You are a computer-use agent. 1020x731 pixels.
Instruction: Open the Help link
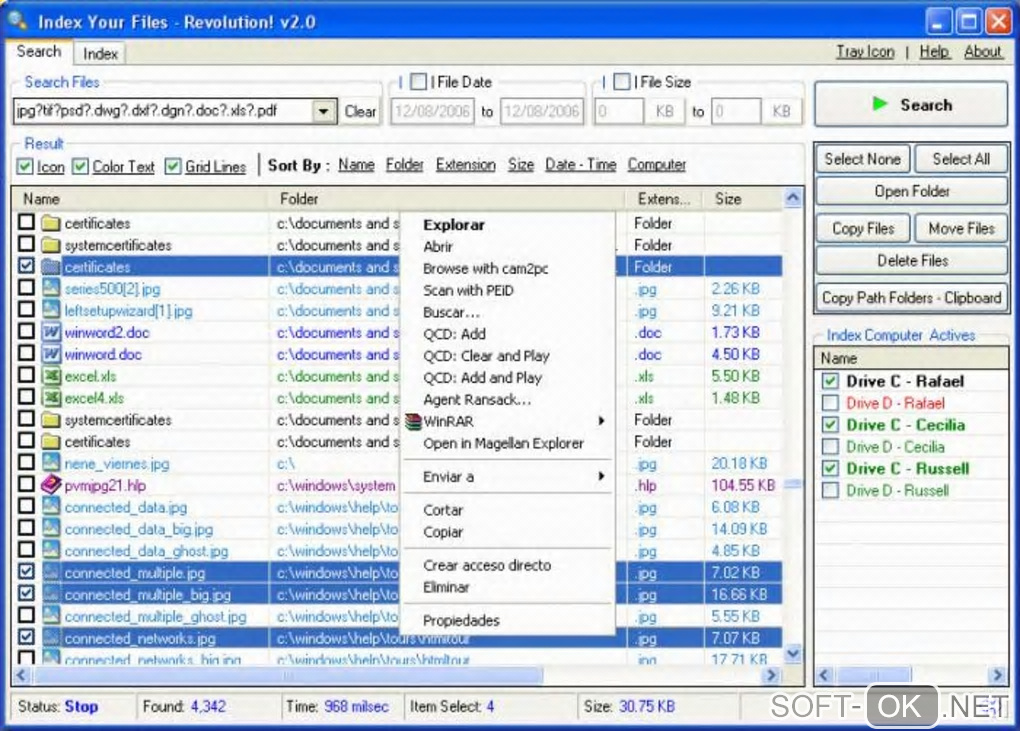click(x=934, y=51)
